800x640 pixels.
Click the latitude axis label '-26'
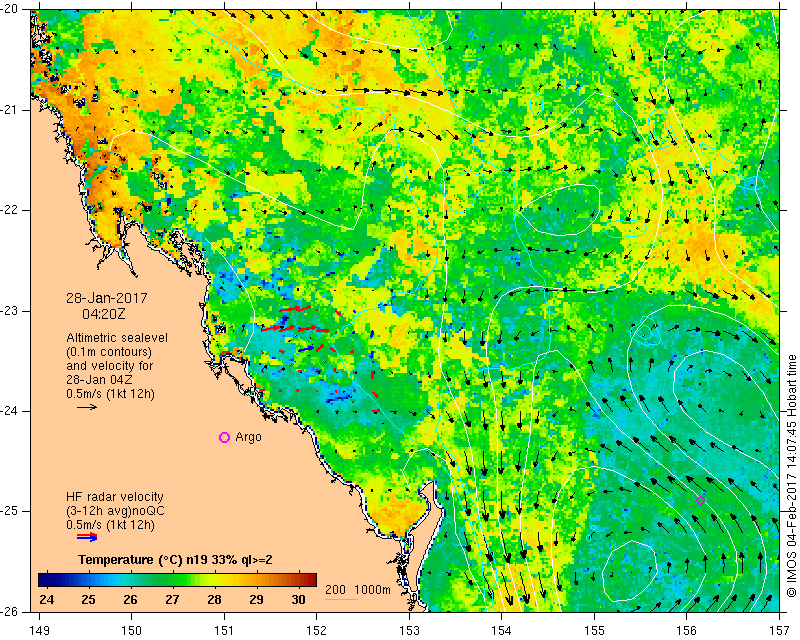point(9,612)
